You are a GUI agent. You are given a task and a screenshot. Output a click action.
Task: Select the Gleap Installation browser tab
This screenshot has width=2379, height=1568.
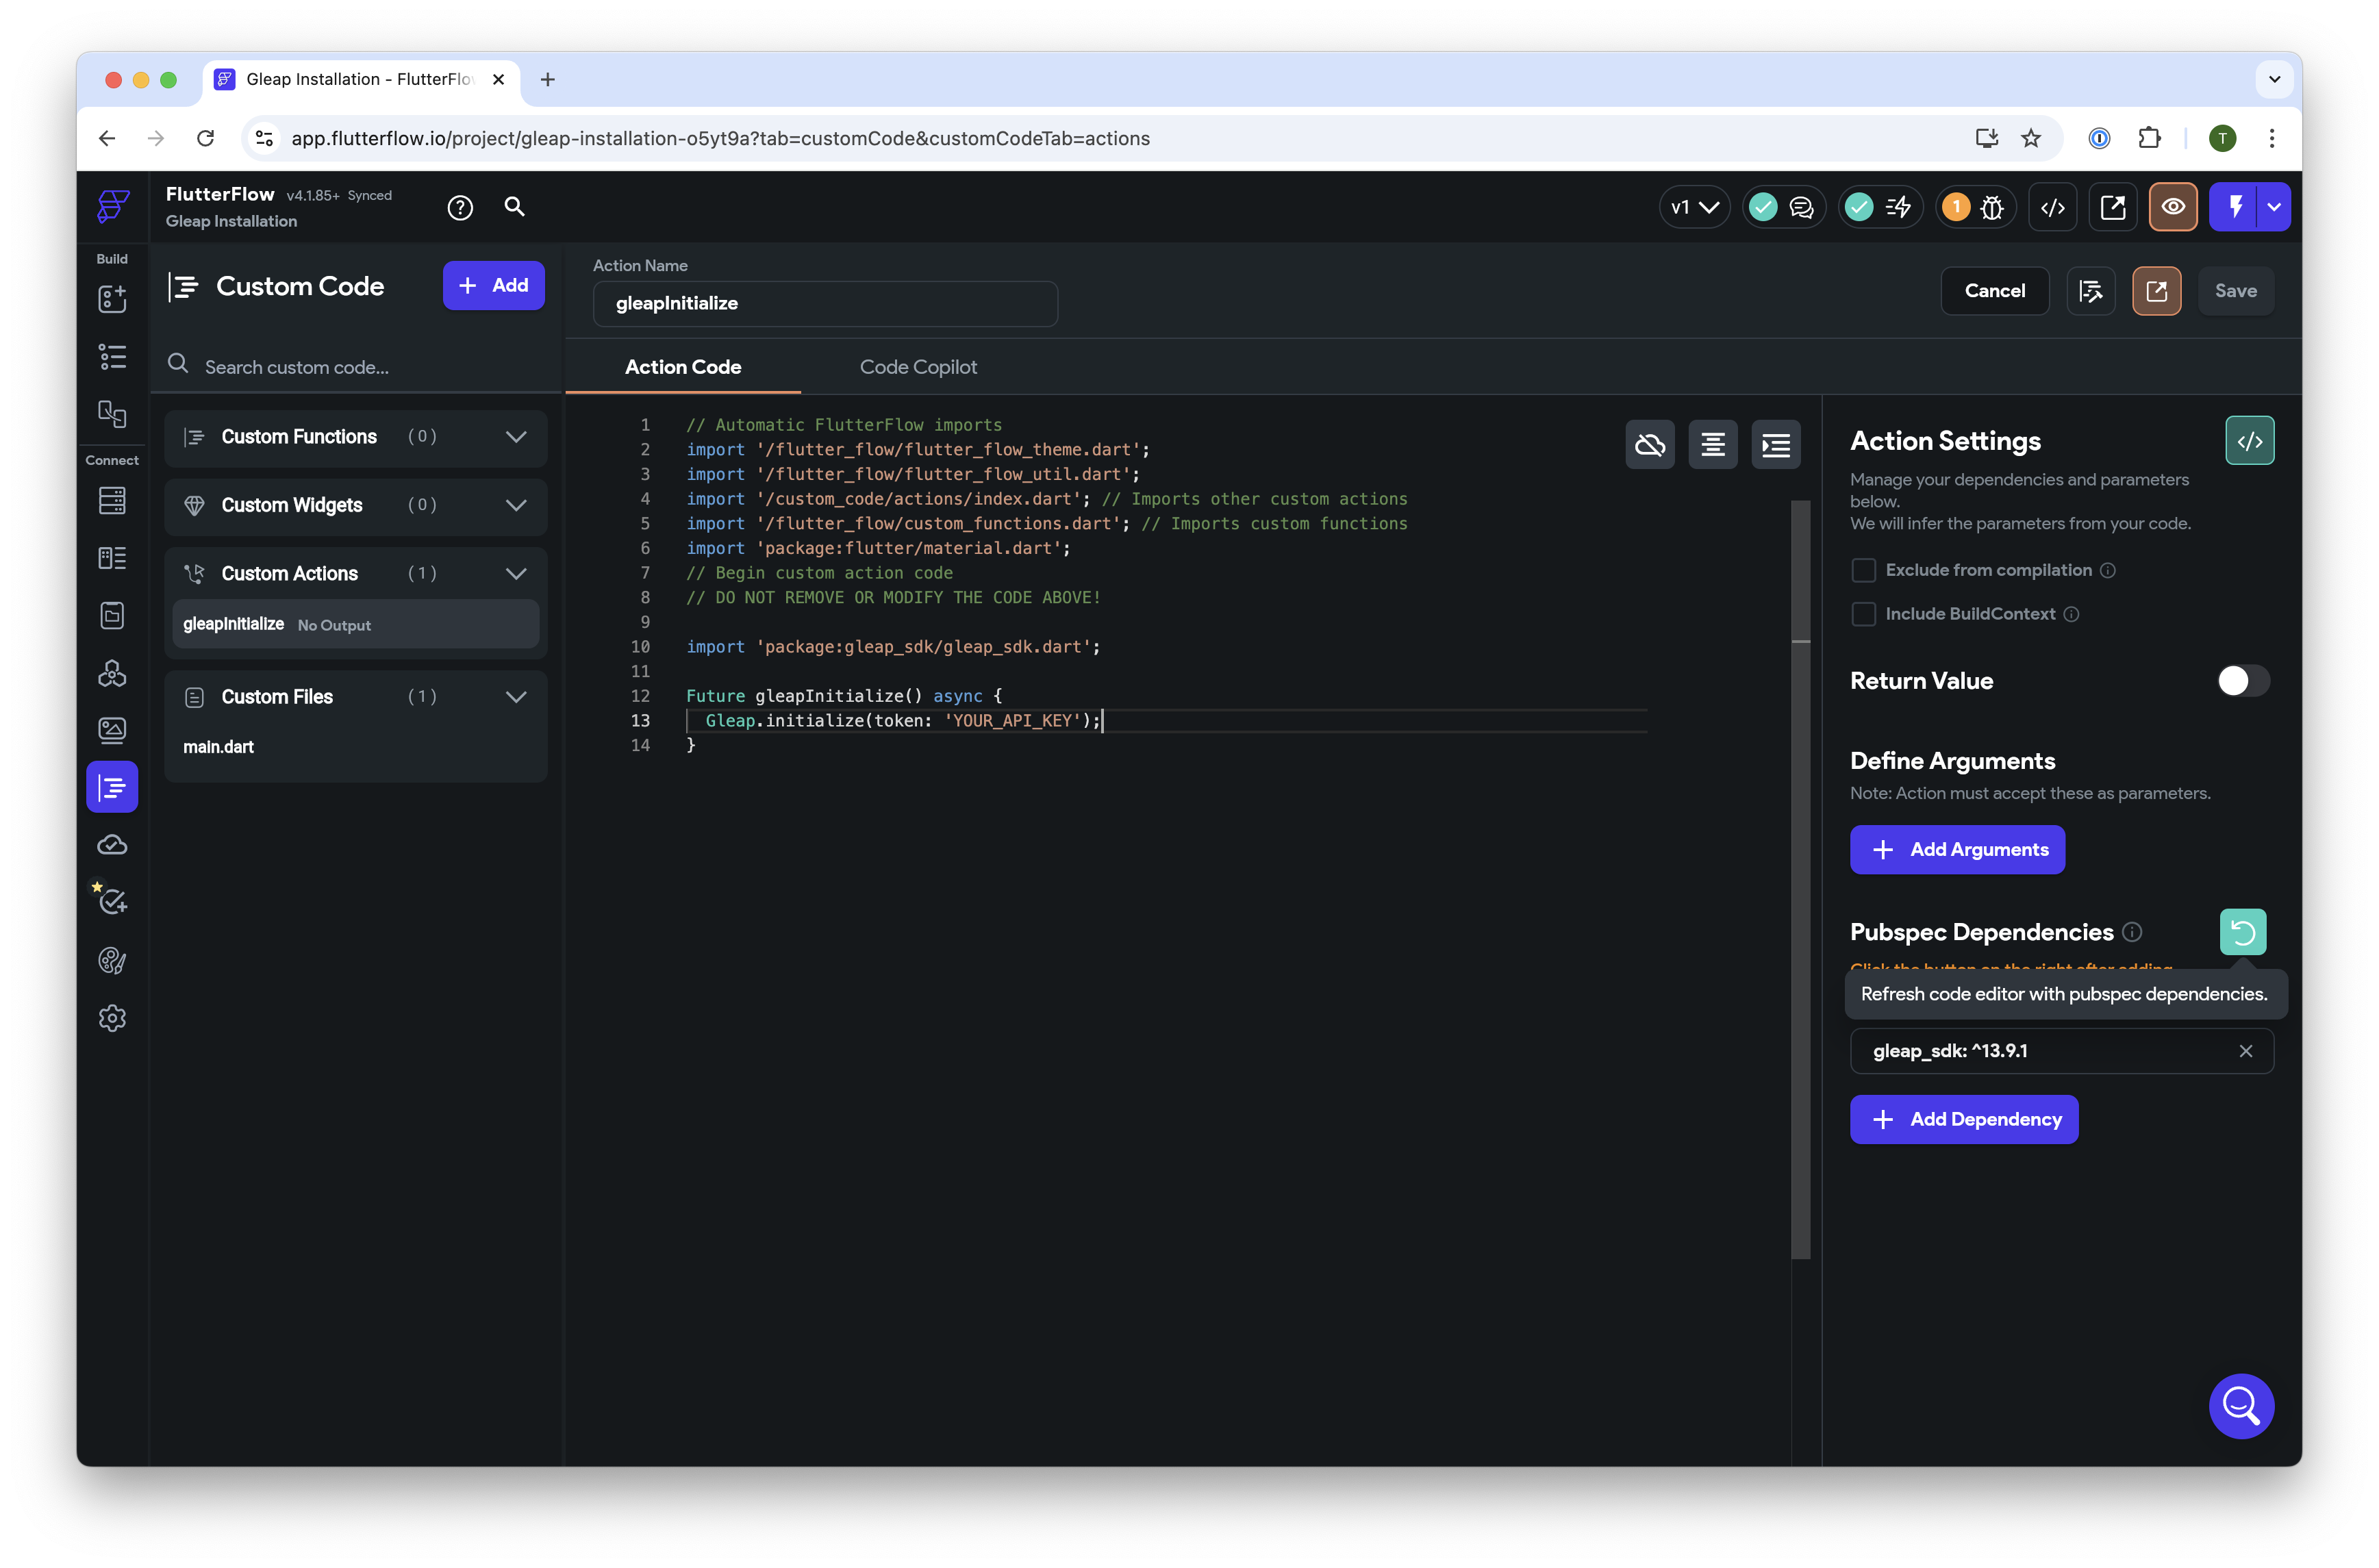pyautogui.click(x=362, y=79)
